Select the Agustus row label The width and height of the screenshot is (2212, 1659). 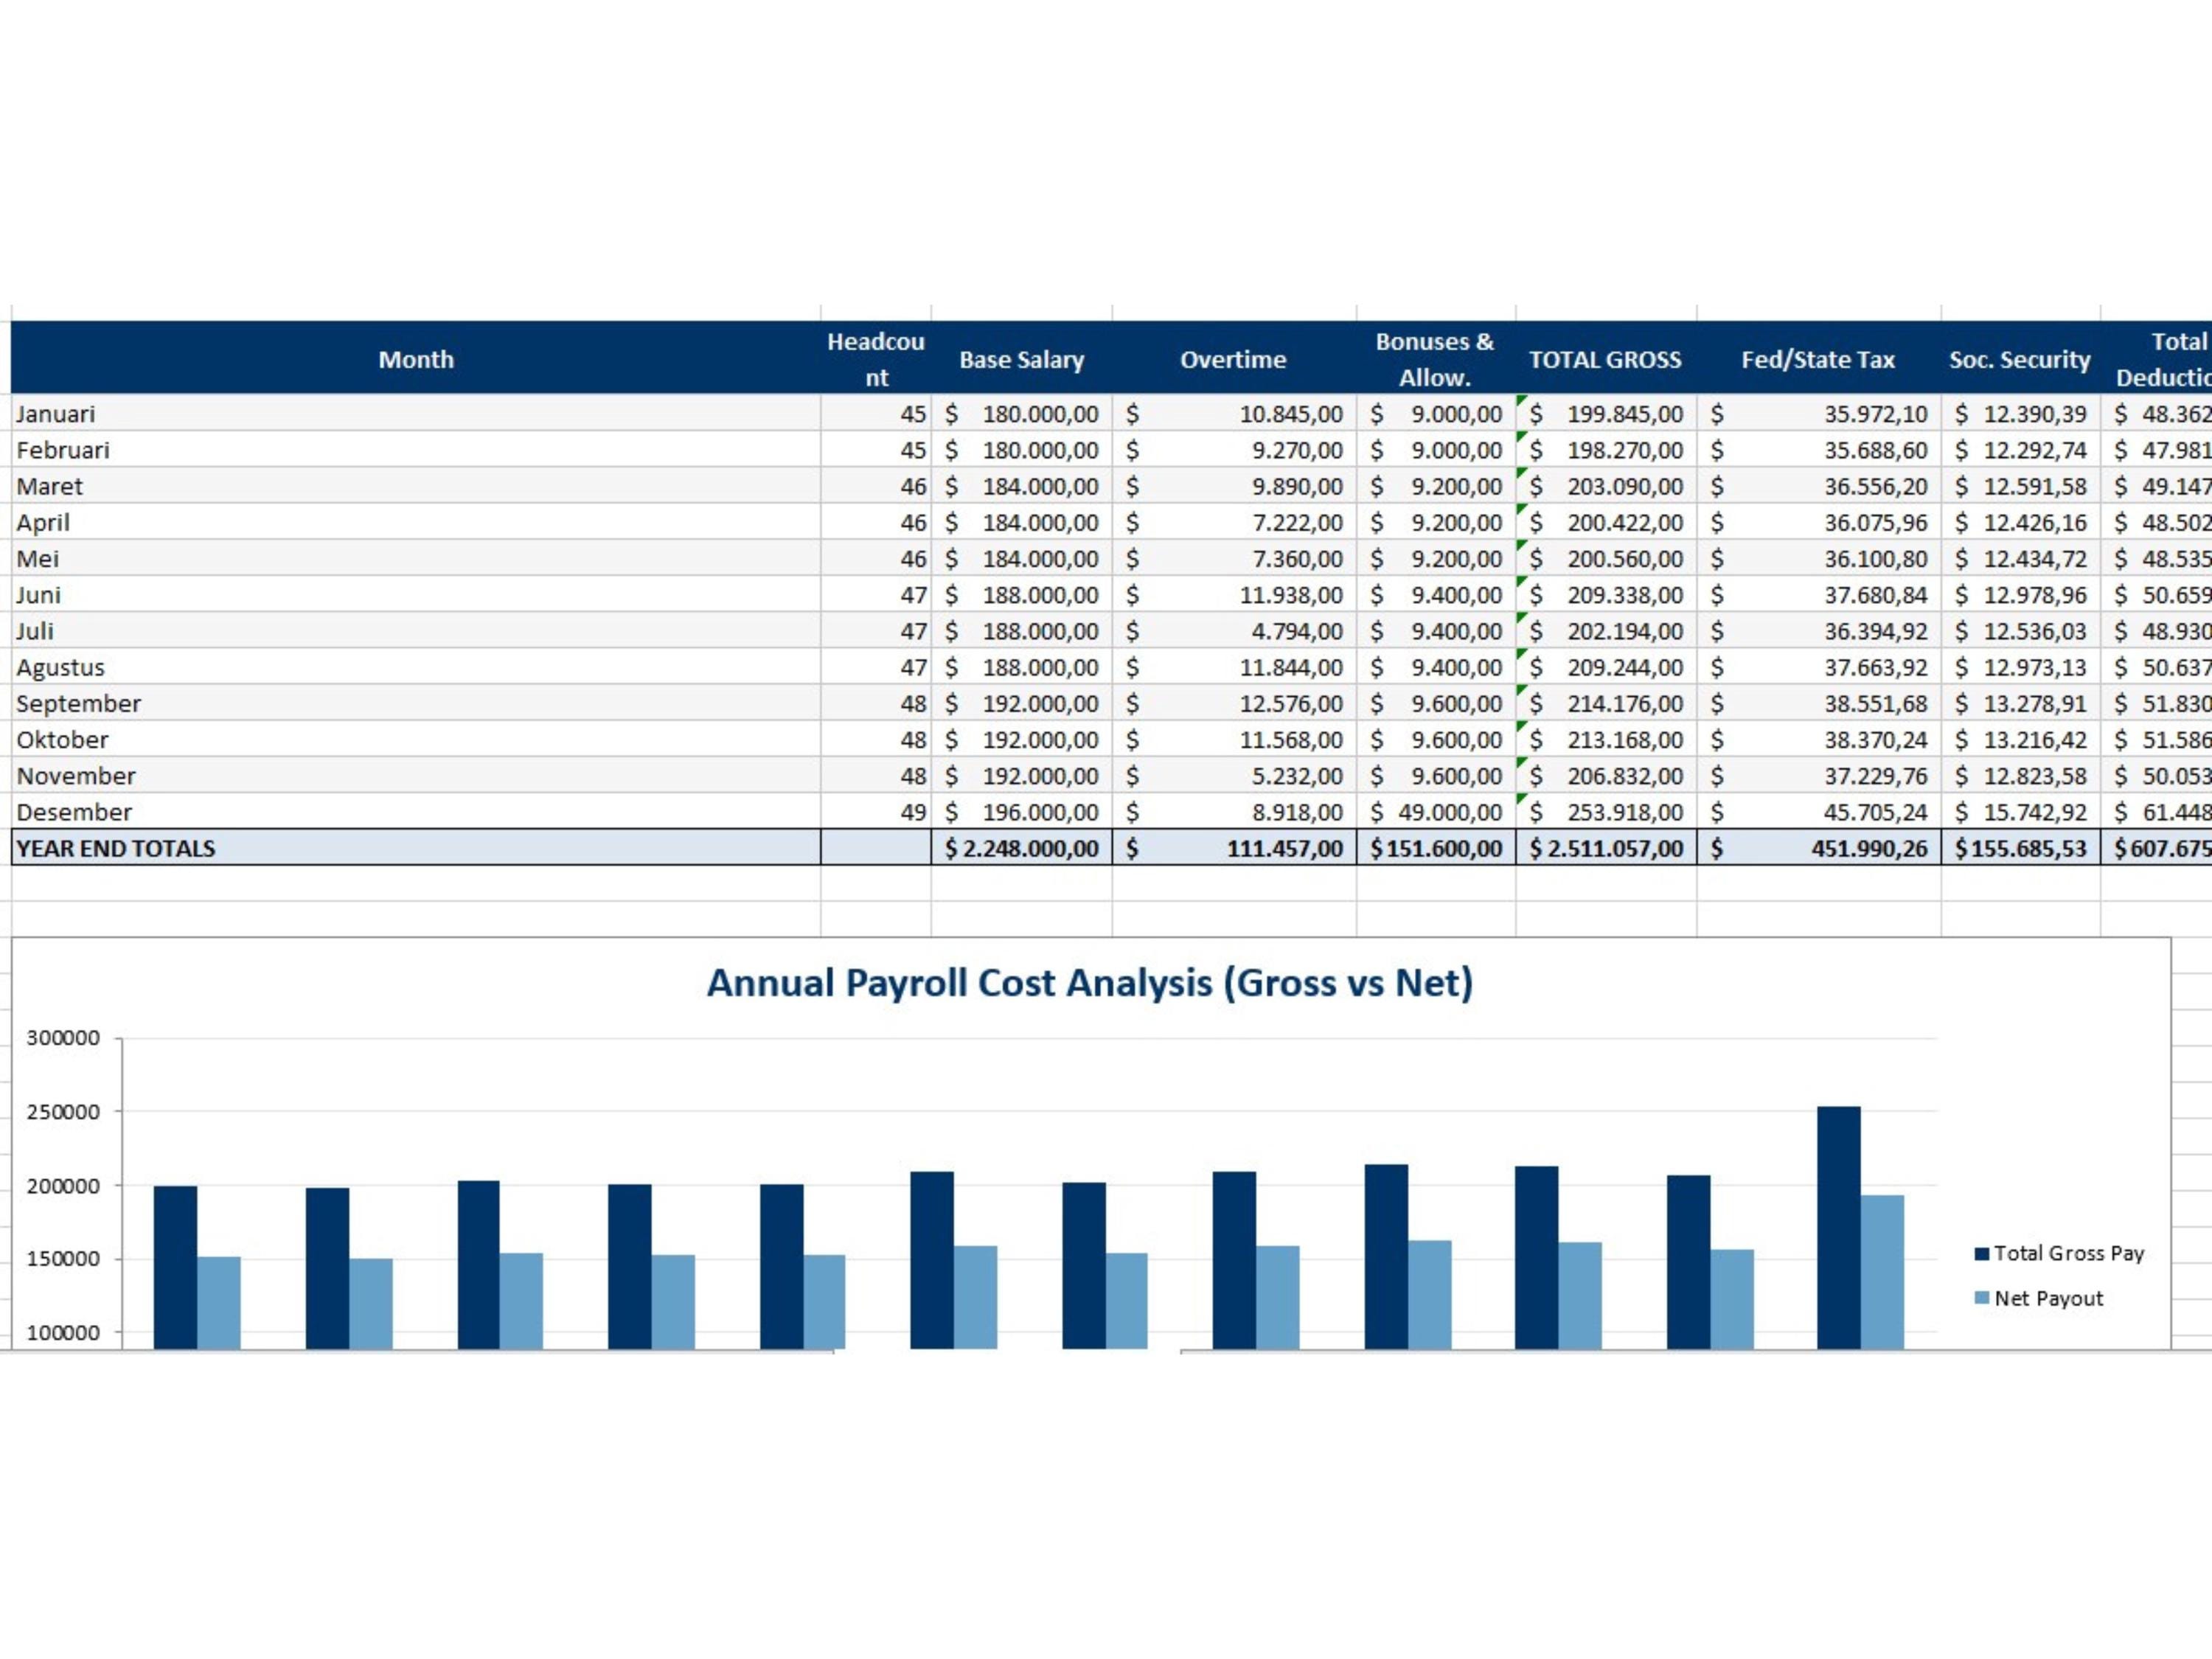pos(416,667)
